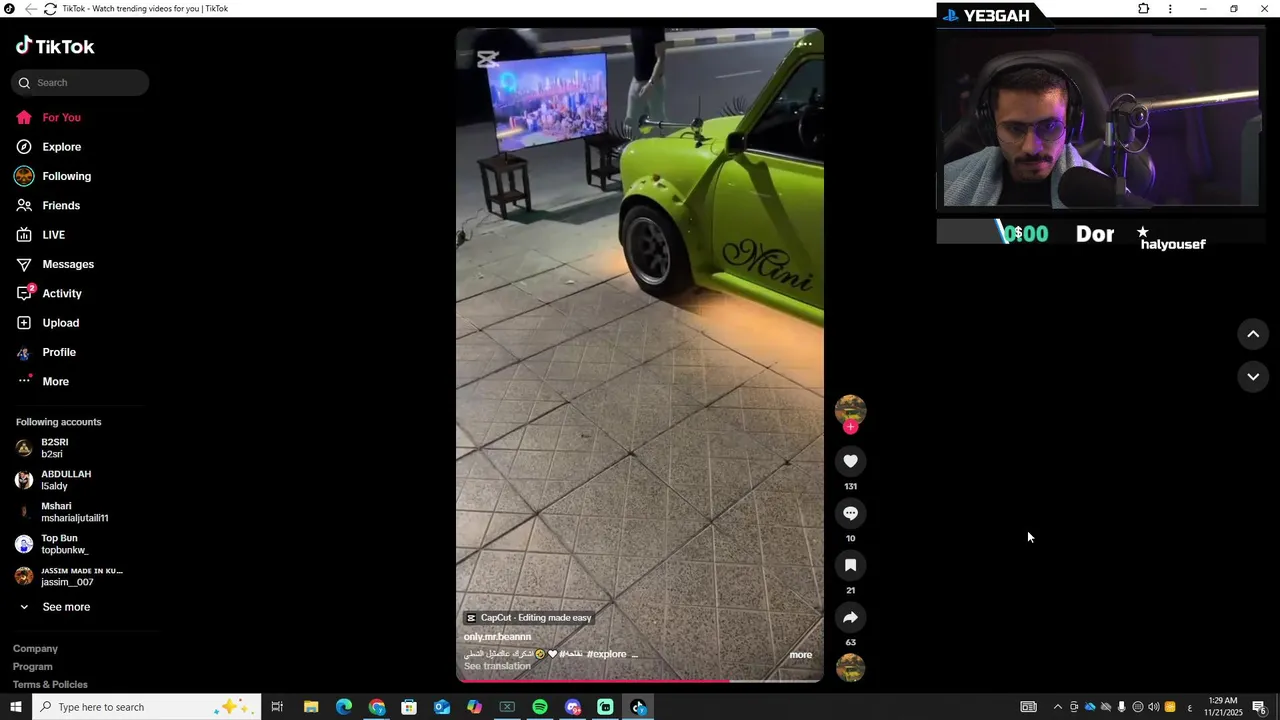1280x720 pixels.
Task: Click the TikTok app taskbar icon
Action: point(638,707)
